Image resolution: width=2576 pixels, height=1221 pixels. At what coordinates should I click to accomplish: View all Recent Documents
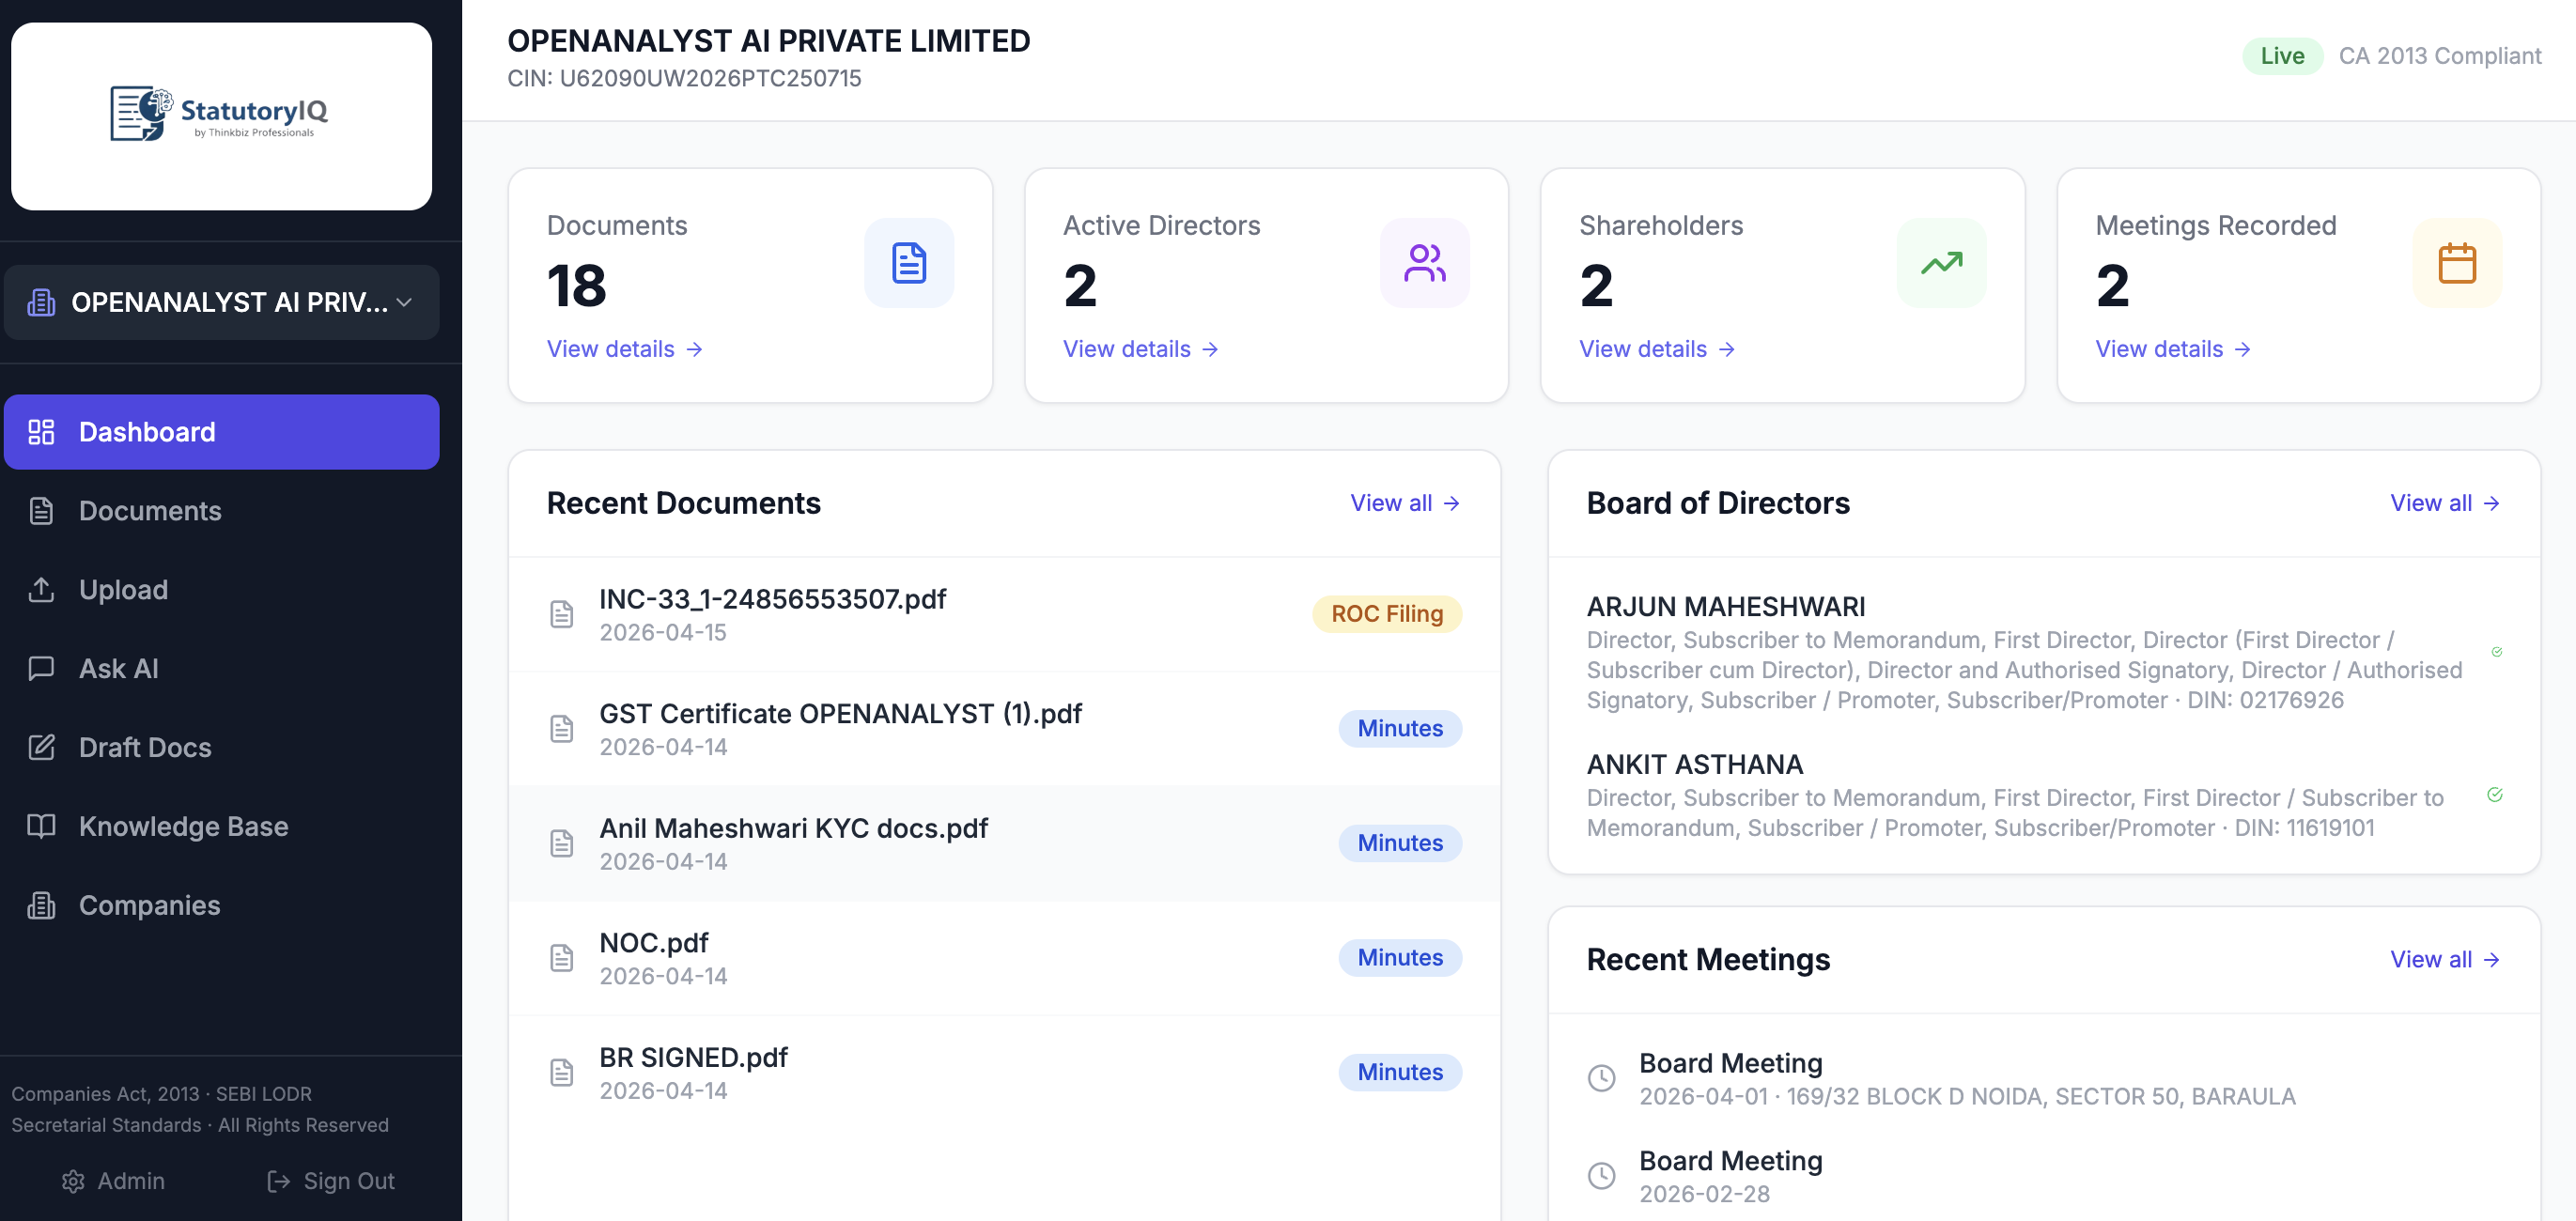pyautogui.click(x=1405, y=503)
